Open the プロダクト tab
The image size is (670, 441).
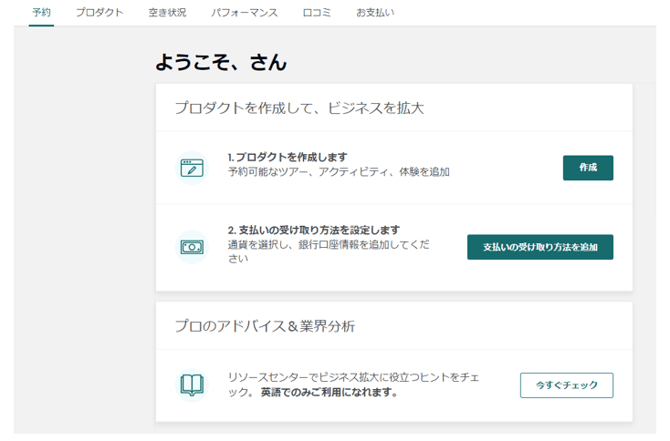point(100,13)
